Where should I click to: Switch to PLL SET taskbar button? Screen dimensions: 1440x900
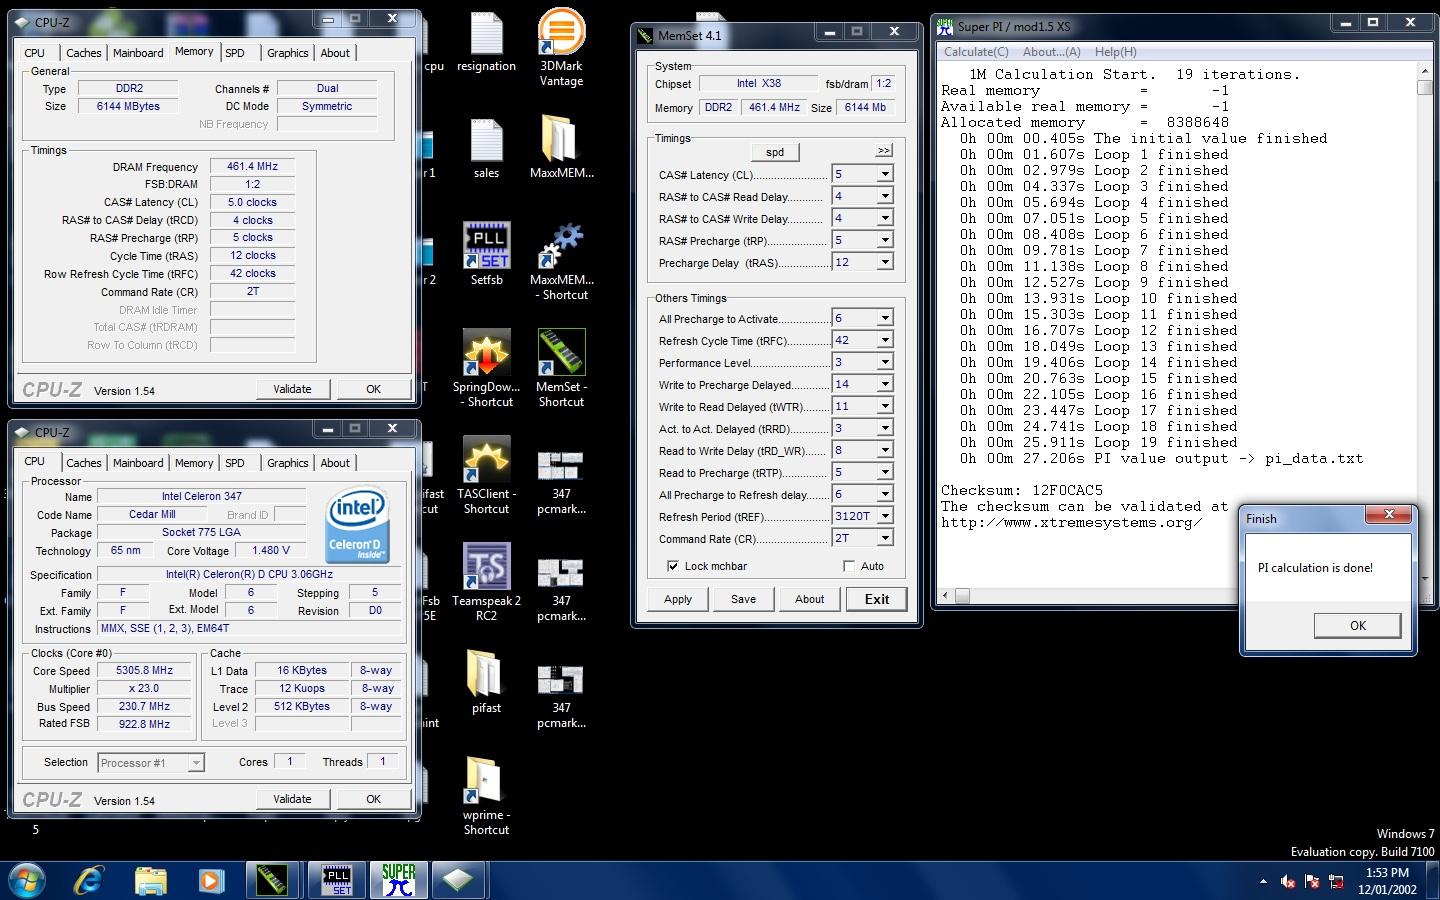click(x=336, y=880)
